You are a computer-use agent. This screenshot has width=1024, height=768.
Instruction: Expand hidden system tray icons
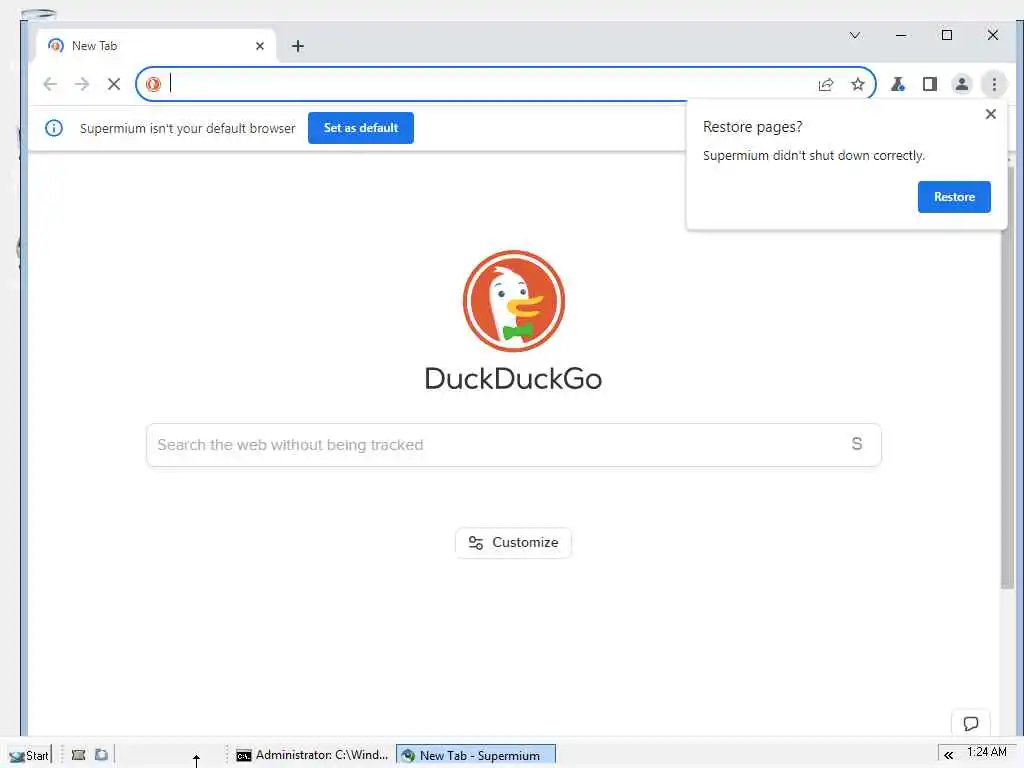click(x=948, y=756)
